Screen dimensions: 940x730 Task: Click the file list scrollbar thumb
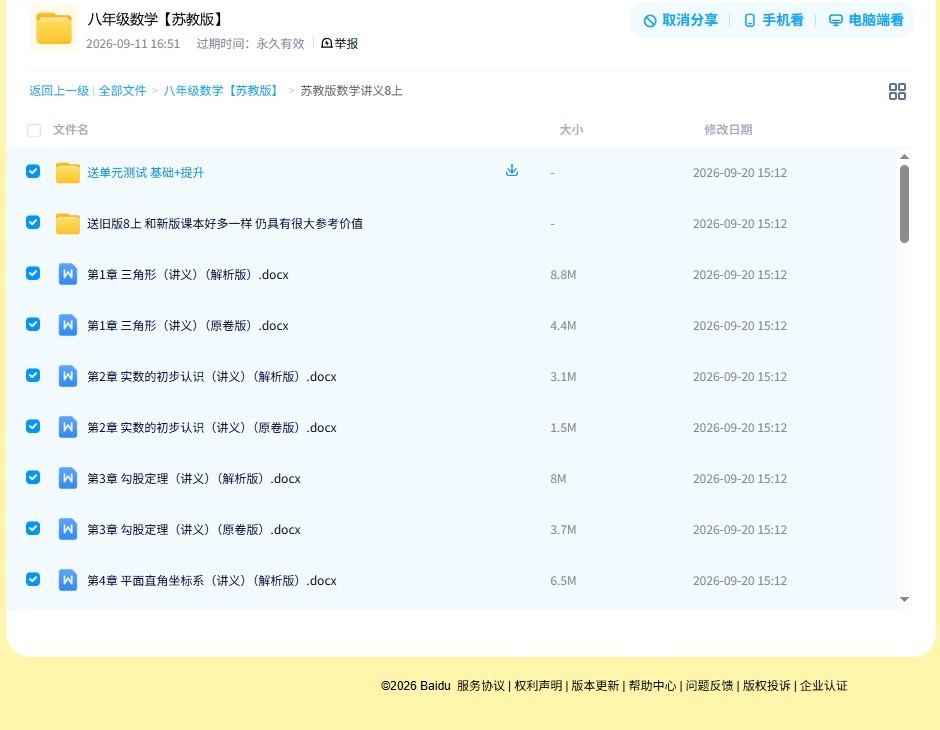tap(904, 204)
